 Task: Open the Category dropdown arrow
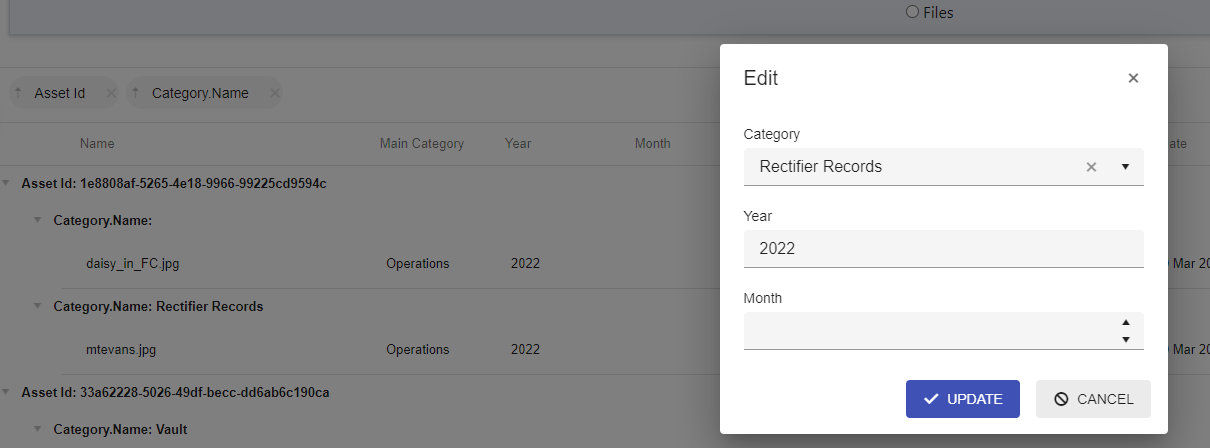pyautogui.click(x=1125, y=167)
